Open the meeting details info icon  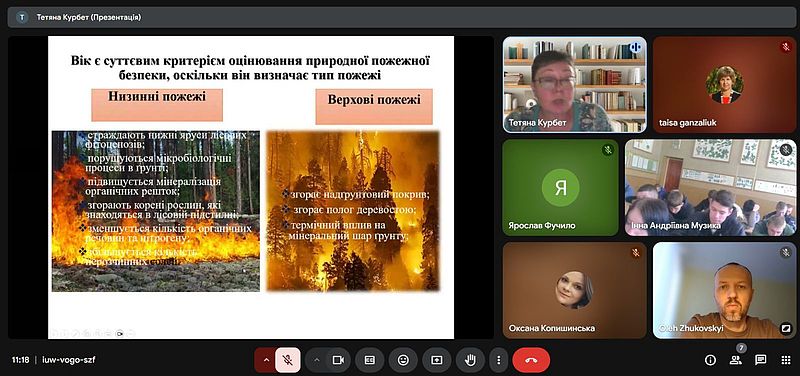tap(710, 360)
